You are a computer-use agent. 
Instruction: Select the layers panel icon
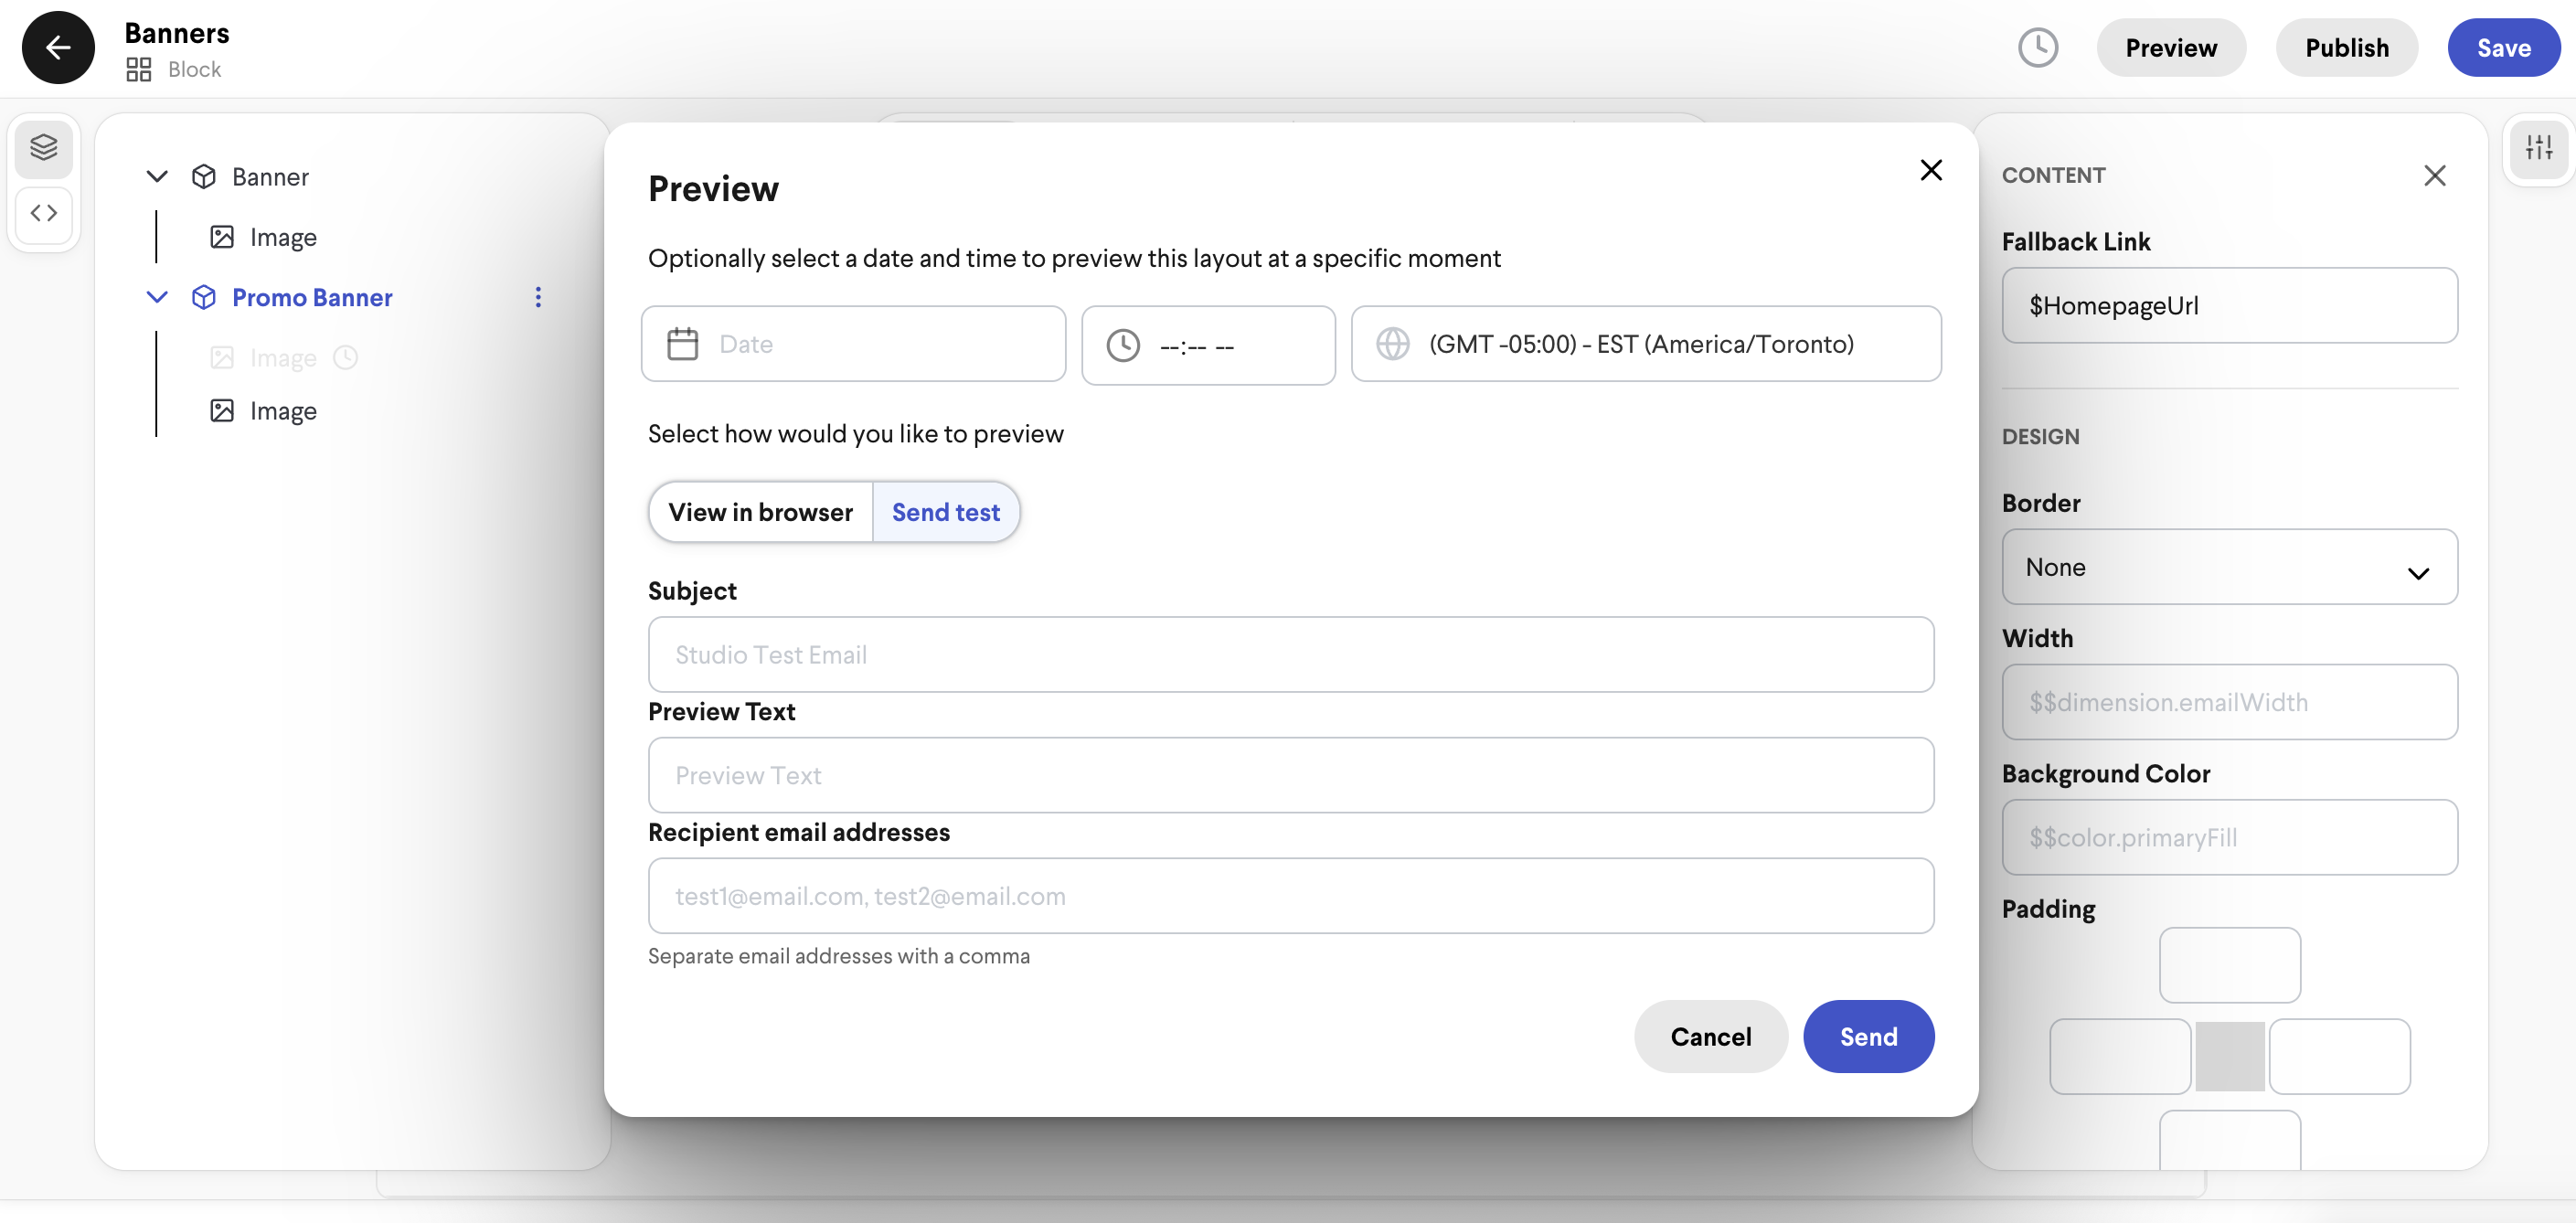pos(44,148)
